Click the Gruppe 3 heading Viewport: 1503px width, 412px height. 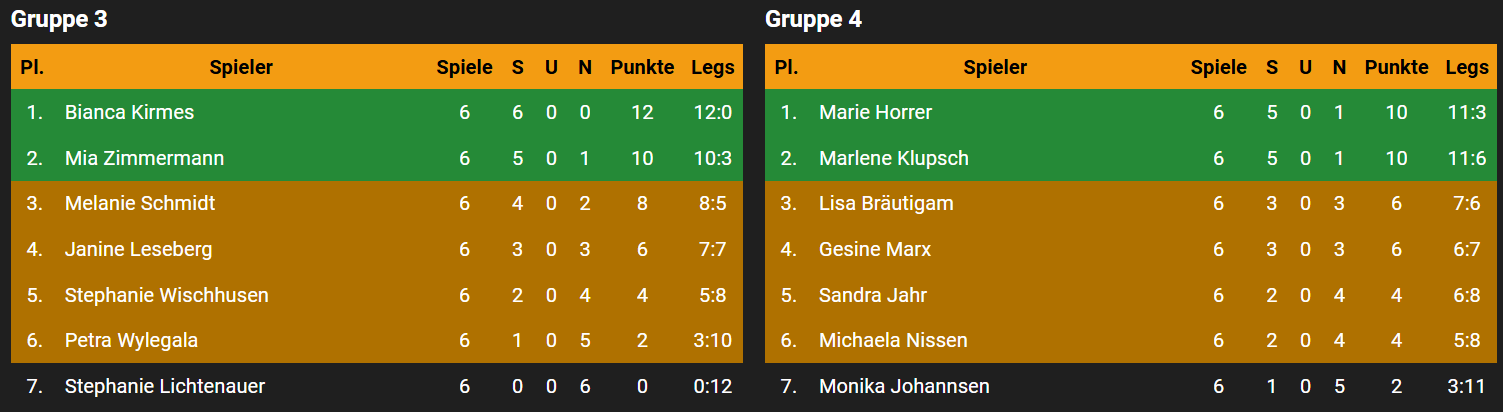[59, 19]
